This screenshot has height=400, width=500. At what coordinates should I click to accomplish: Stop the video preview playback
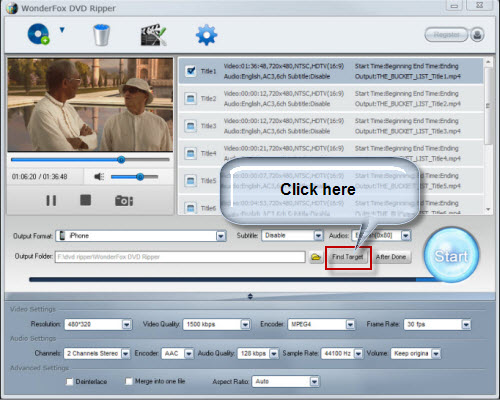(x=86, y=200)
